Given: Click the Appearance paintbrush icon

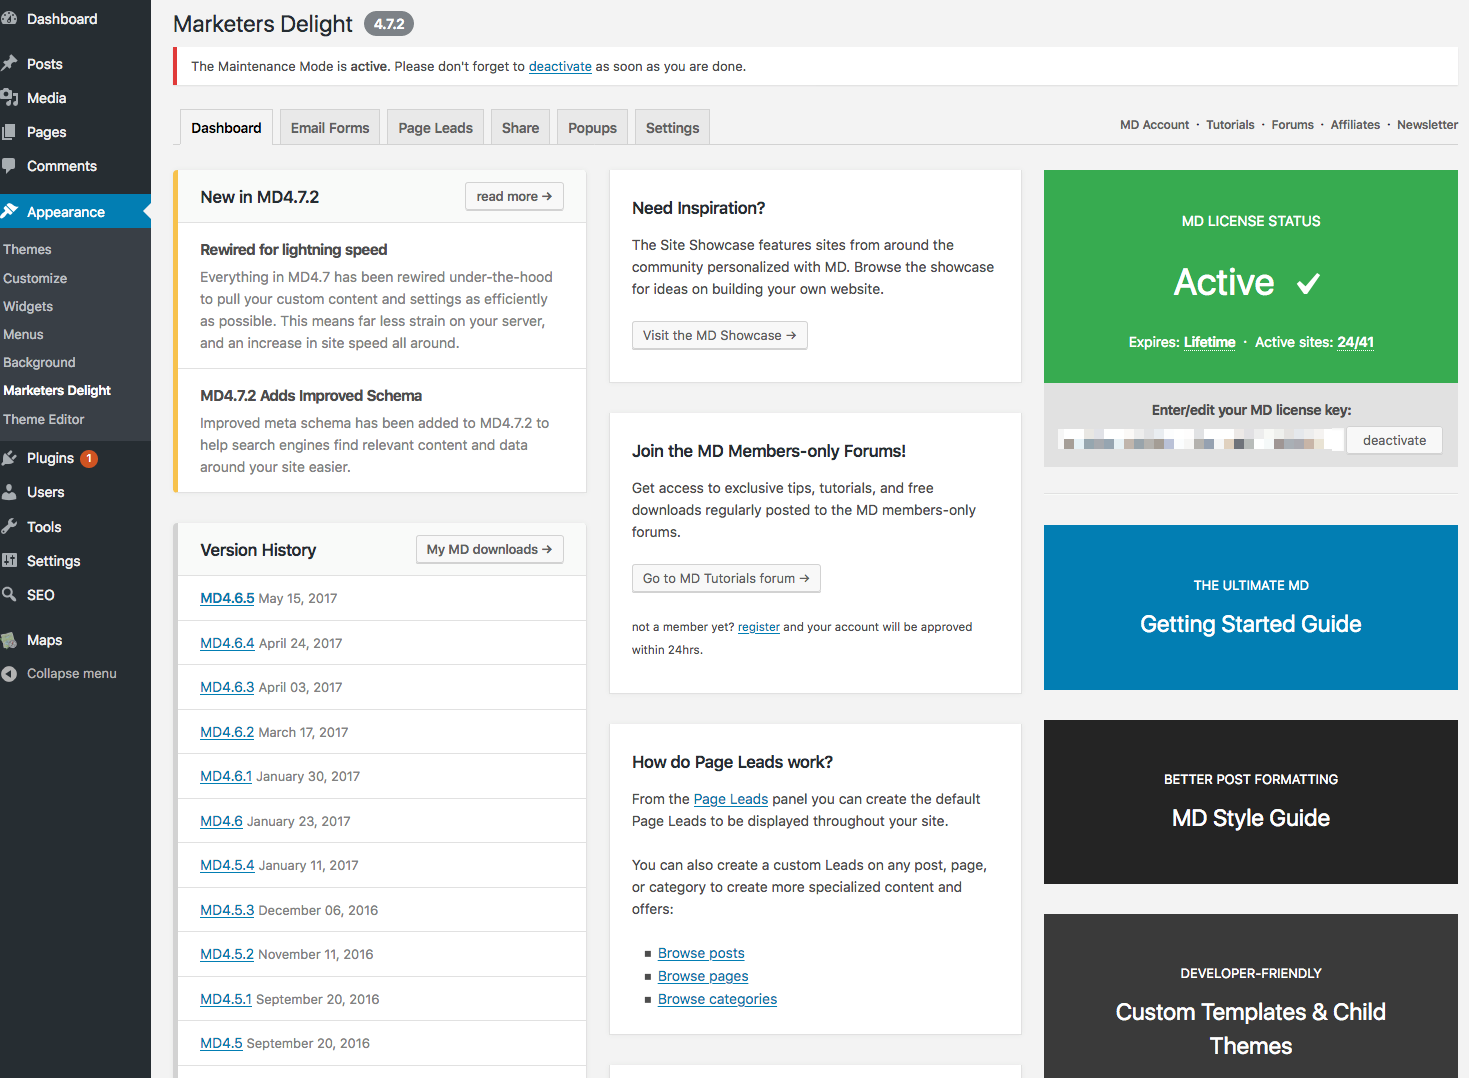Looking at the screenshot, I should point(9,212).
